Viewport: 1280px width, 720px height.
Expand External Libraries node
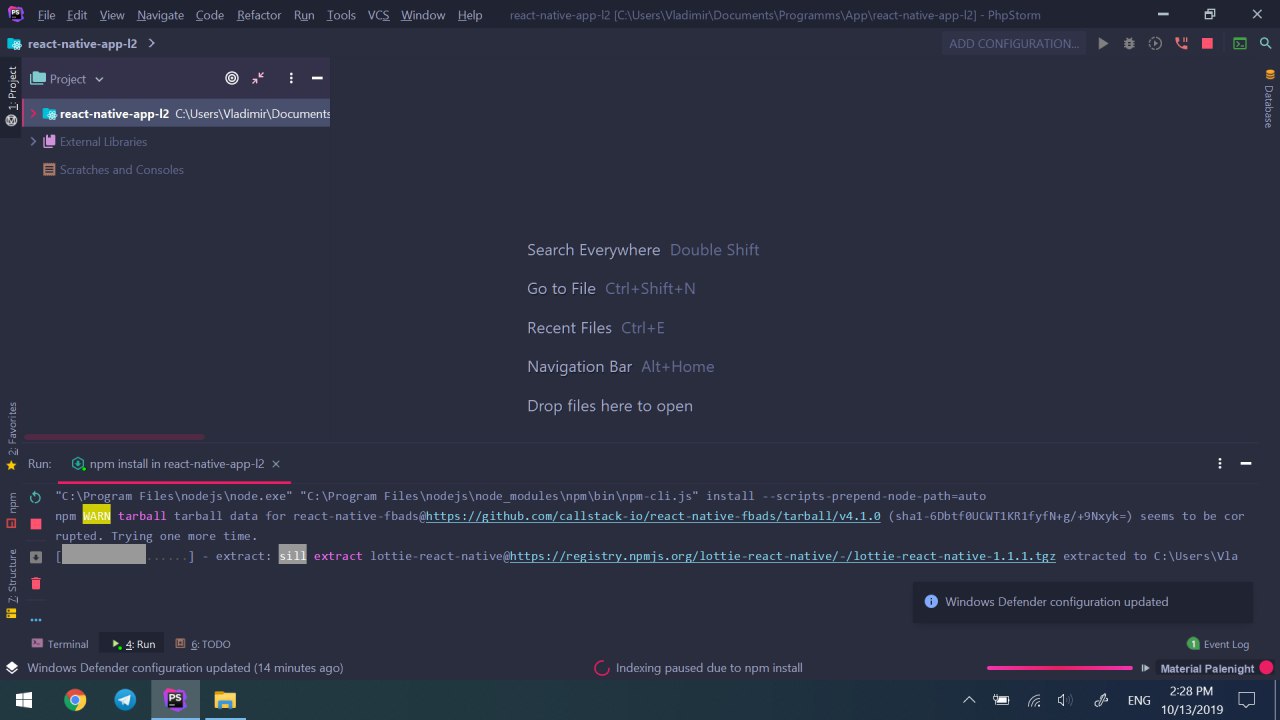coord(33,141)
